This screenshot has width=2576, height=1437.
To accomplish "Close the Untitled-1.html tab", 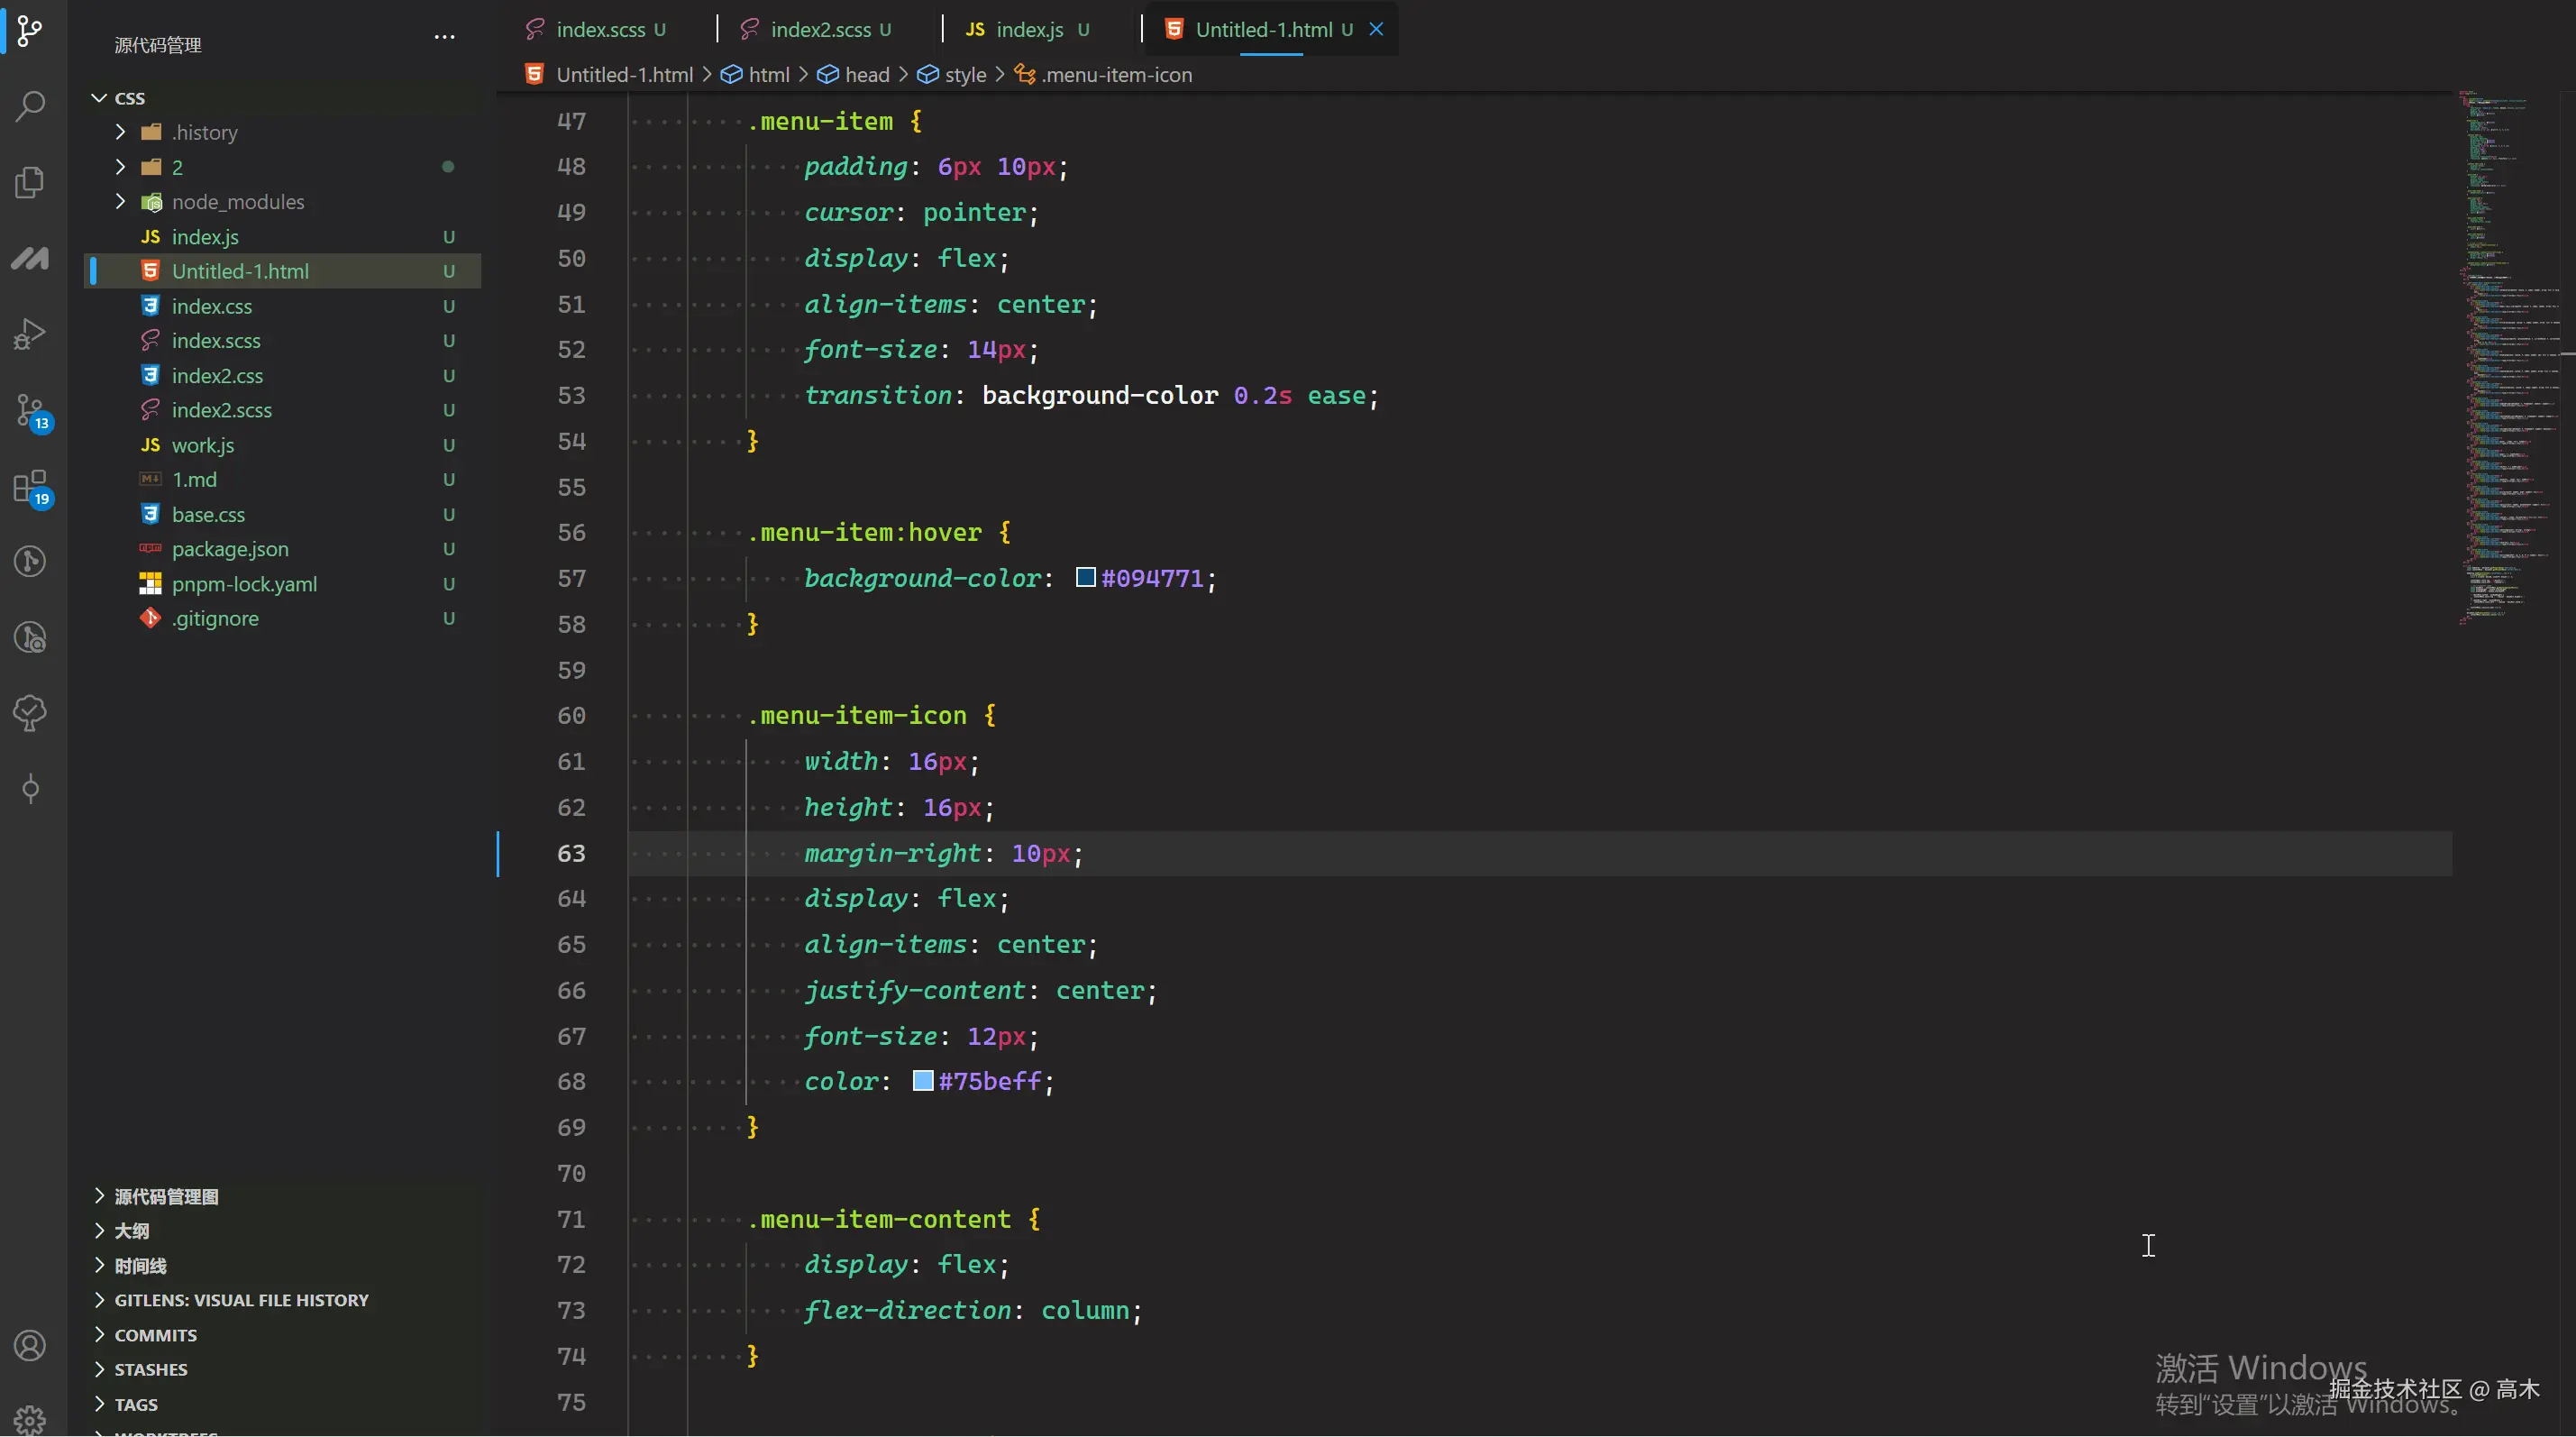I will tap(1376, 30).
